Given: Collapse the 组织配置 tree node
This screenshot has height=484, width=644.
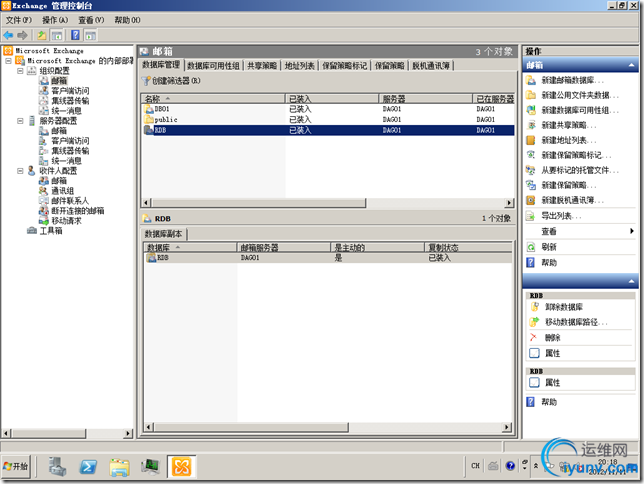Looking at the screenshot, I should tap(20, 71).
